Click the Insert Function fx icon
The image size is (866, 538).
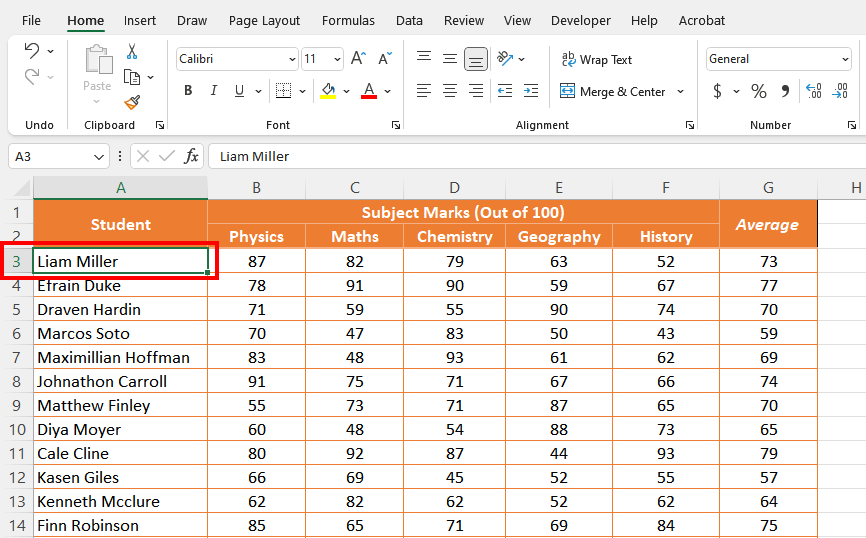pyautogui.click(x=191, y=156)
